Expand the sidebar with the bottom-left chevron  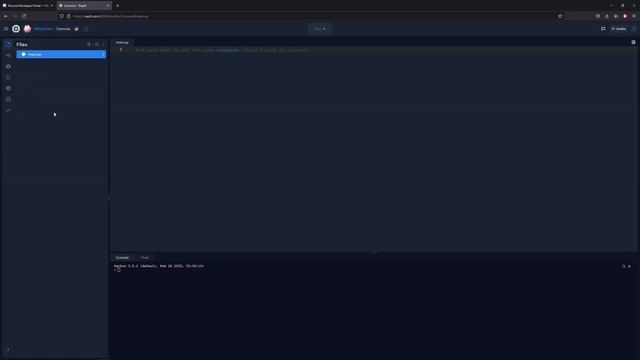point(8,349)
